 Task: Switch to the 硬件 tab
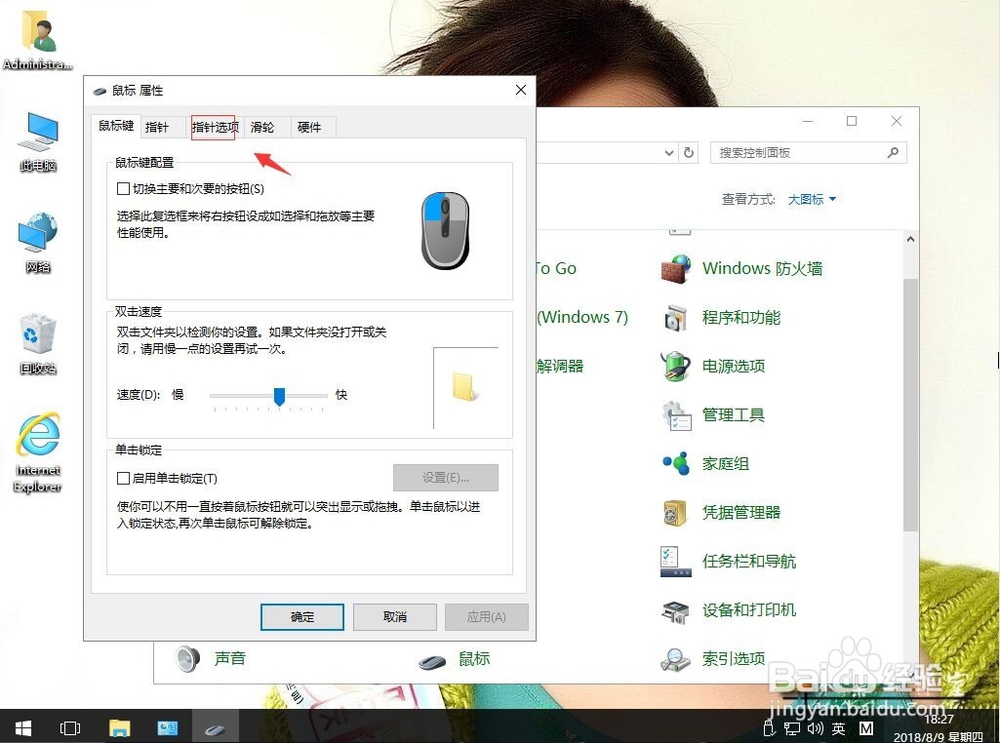click(x=310, y=127)
